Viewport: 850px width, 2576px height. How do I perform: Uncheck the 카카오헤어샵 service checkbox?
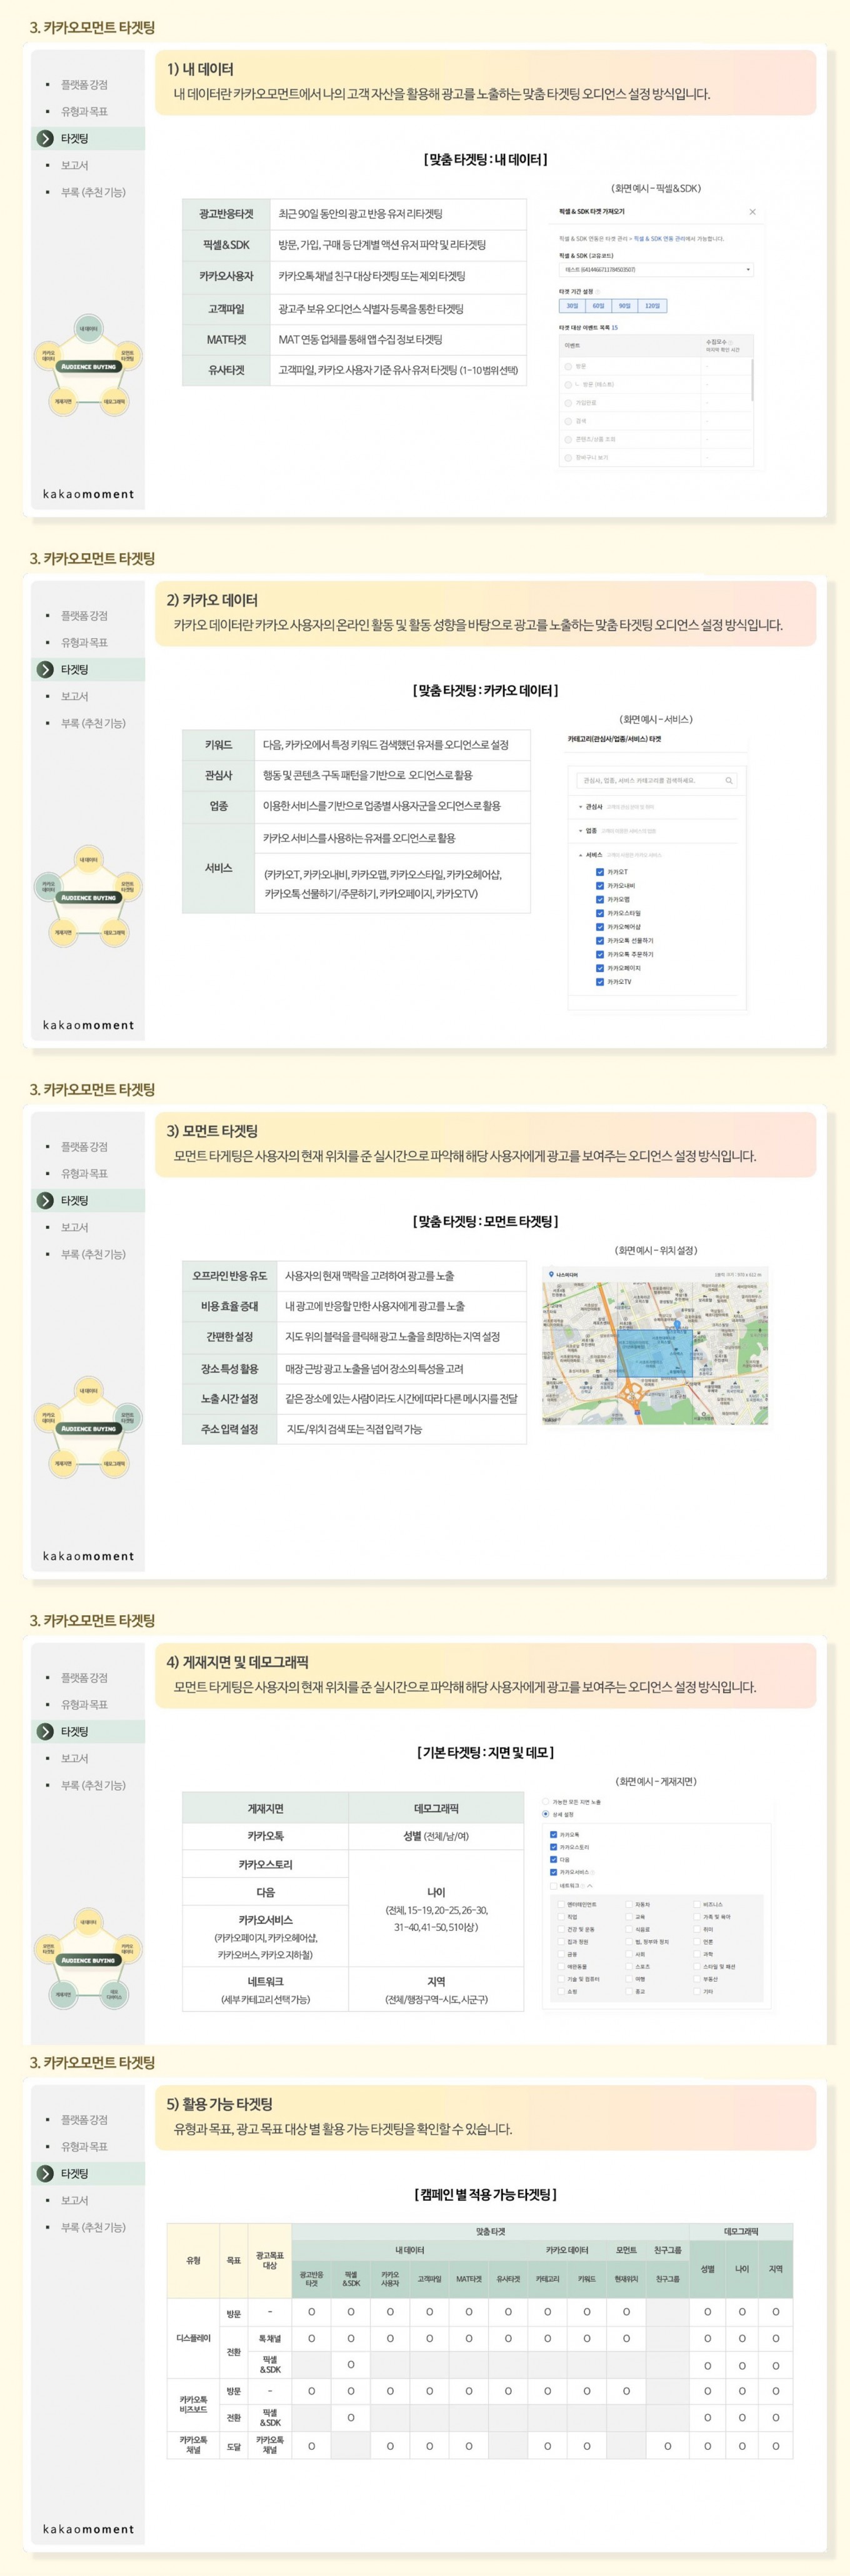tap(600, 927)
